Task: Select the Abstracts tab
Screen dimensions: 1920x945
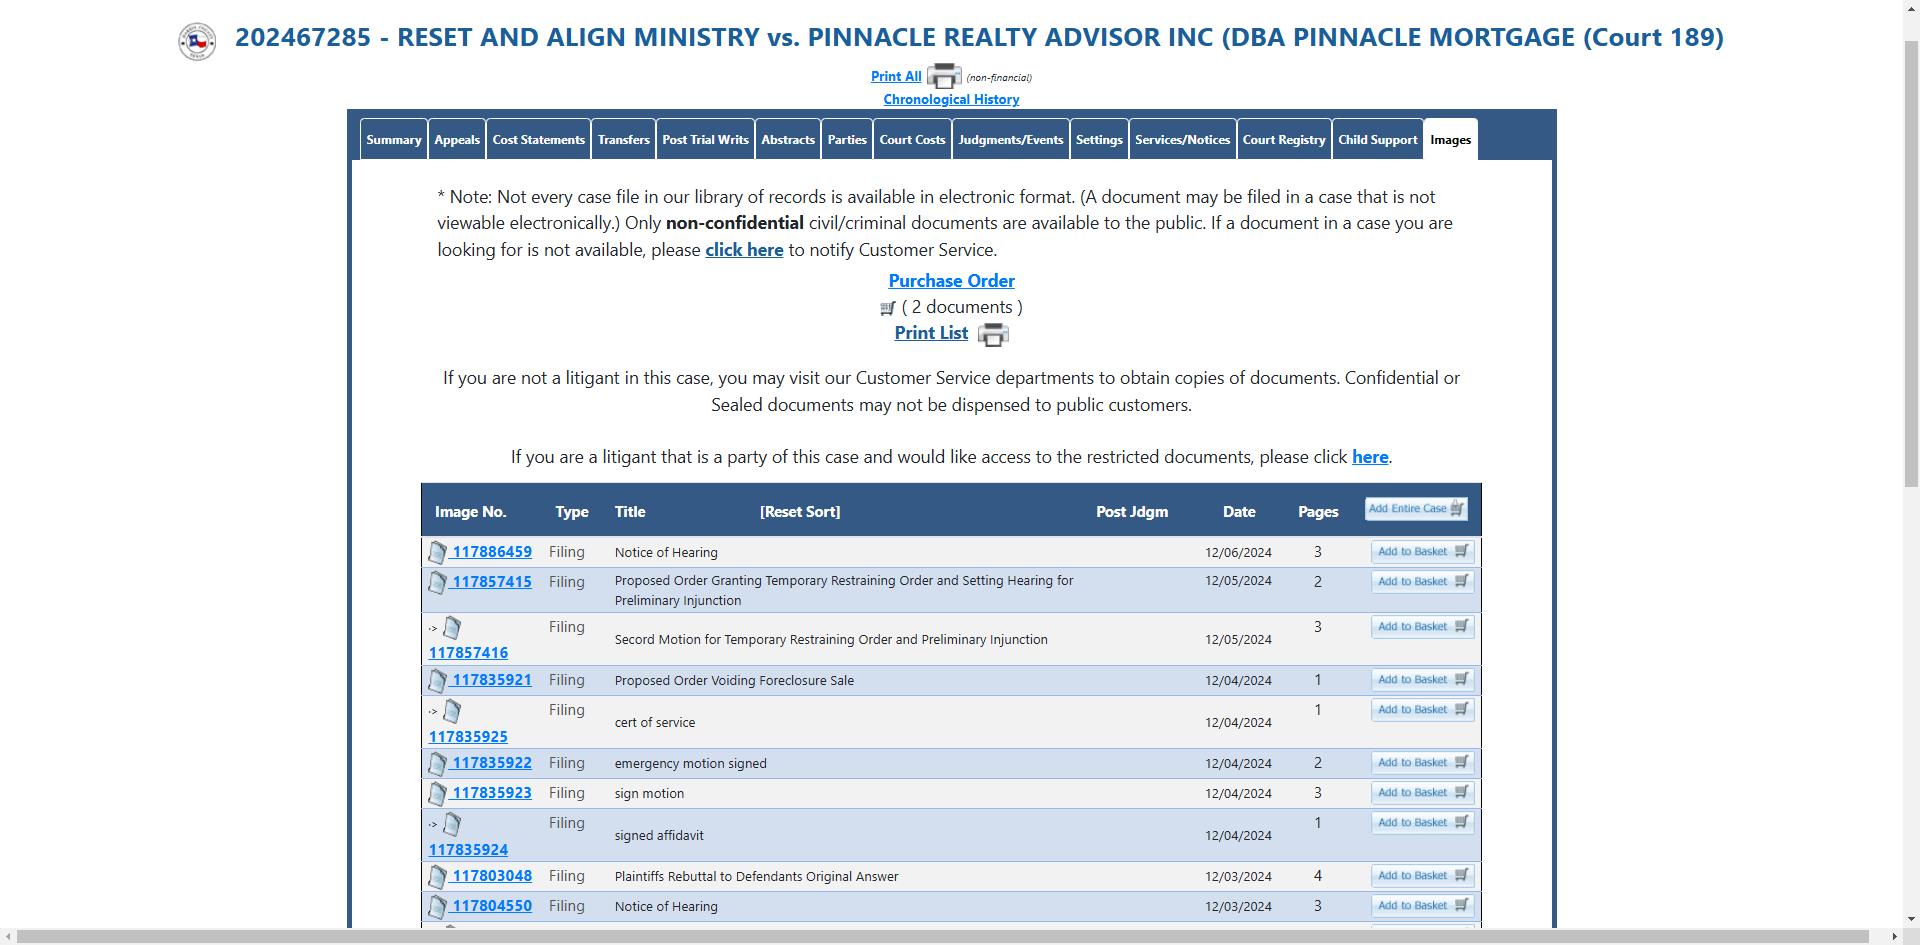Action: pyautogui.click(x=788, y=140)
